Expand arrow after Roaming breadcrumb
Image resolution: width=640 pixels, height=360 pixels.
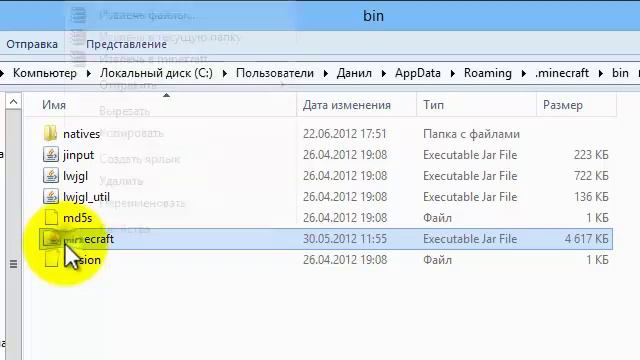(523, 73)
